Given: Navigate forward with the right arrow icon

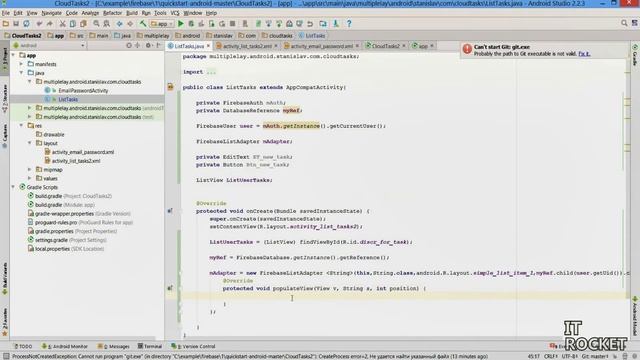Looking at the screenshot, I should (130, 24).
